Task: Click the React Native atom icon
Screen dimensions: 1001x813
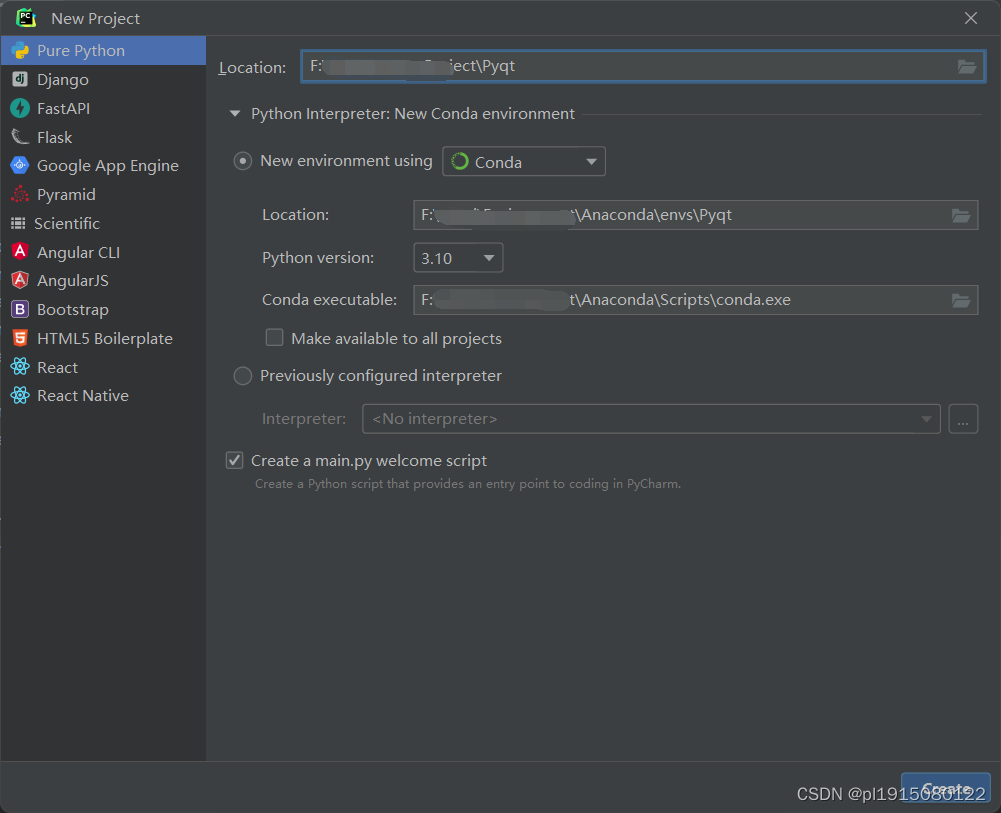Action: coord(20,395)
